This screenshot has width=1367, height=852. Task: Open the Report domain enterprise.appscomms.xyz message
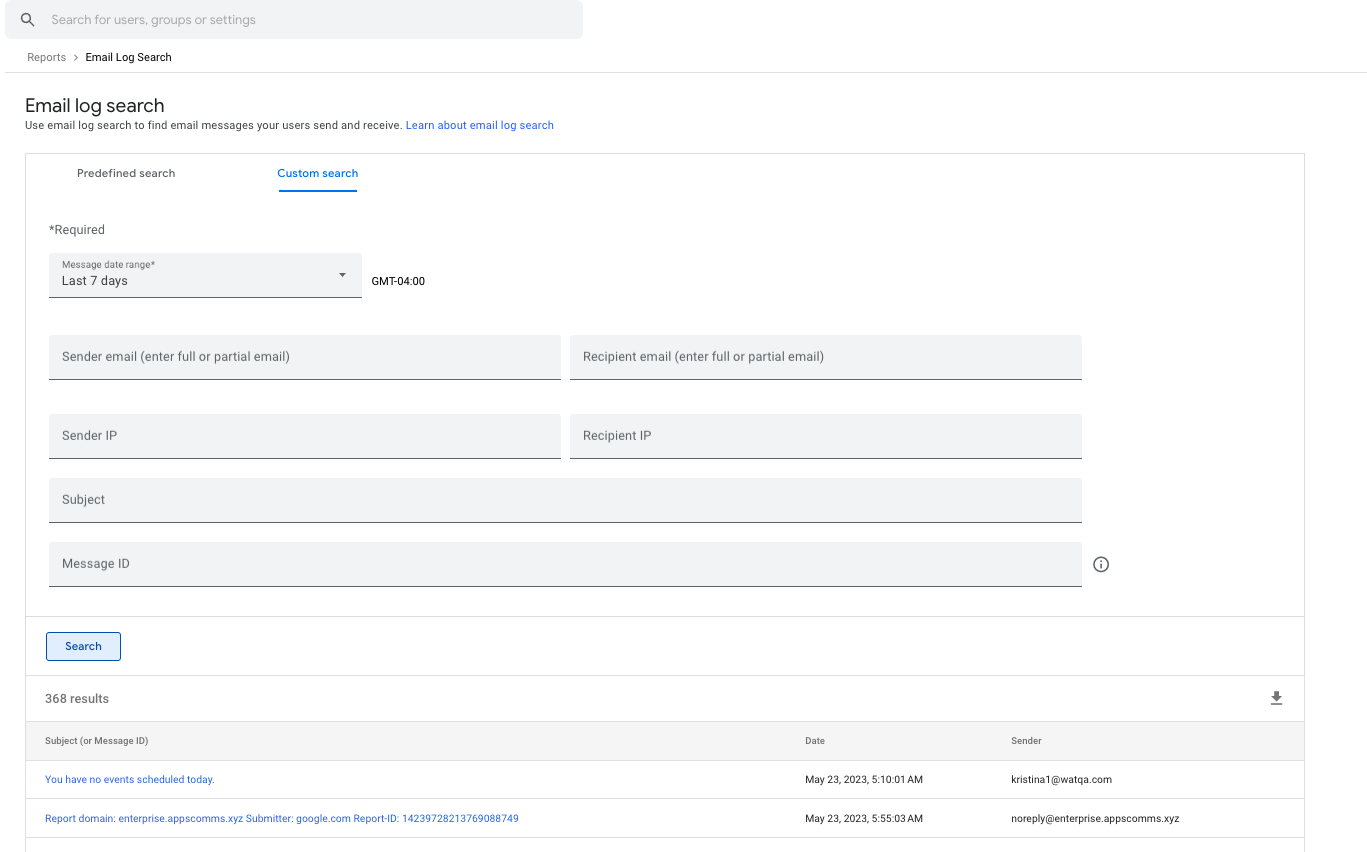tap(282, 818)
